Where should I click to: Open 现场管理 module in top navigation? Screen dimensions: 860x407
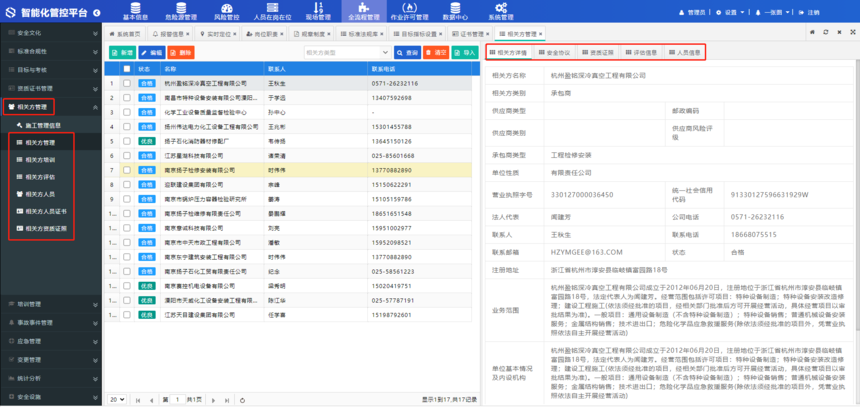tap(318, 10)
